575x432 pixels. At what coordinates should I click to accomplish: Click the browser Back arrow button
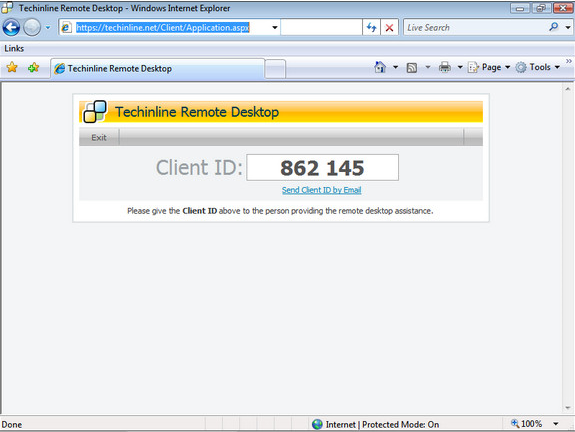11,28
